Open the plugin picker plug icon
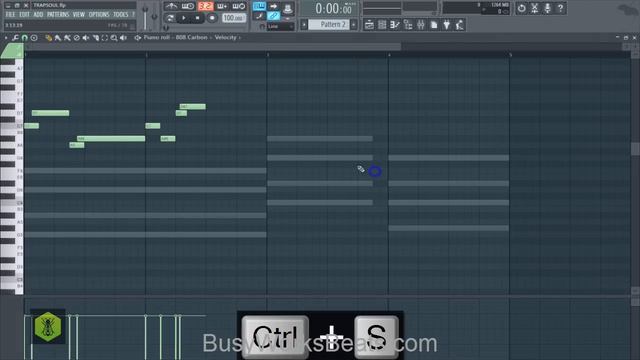Image resolution: width=640 pixels, height=360 pixels. coord(447,25)
